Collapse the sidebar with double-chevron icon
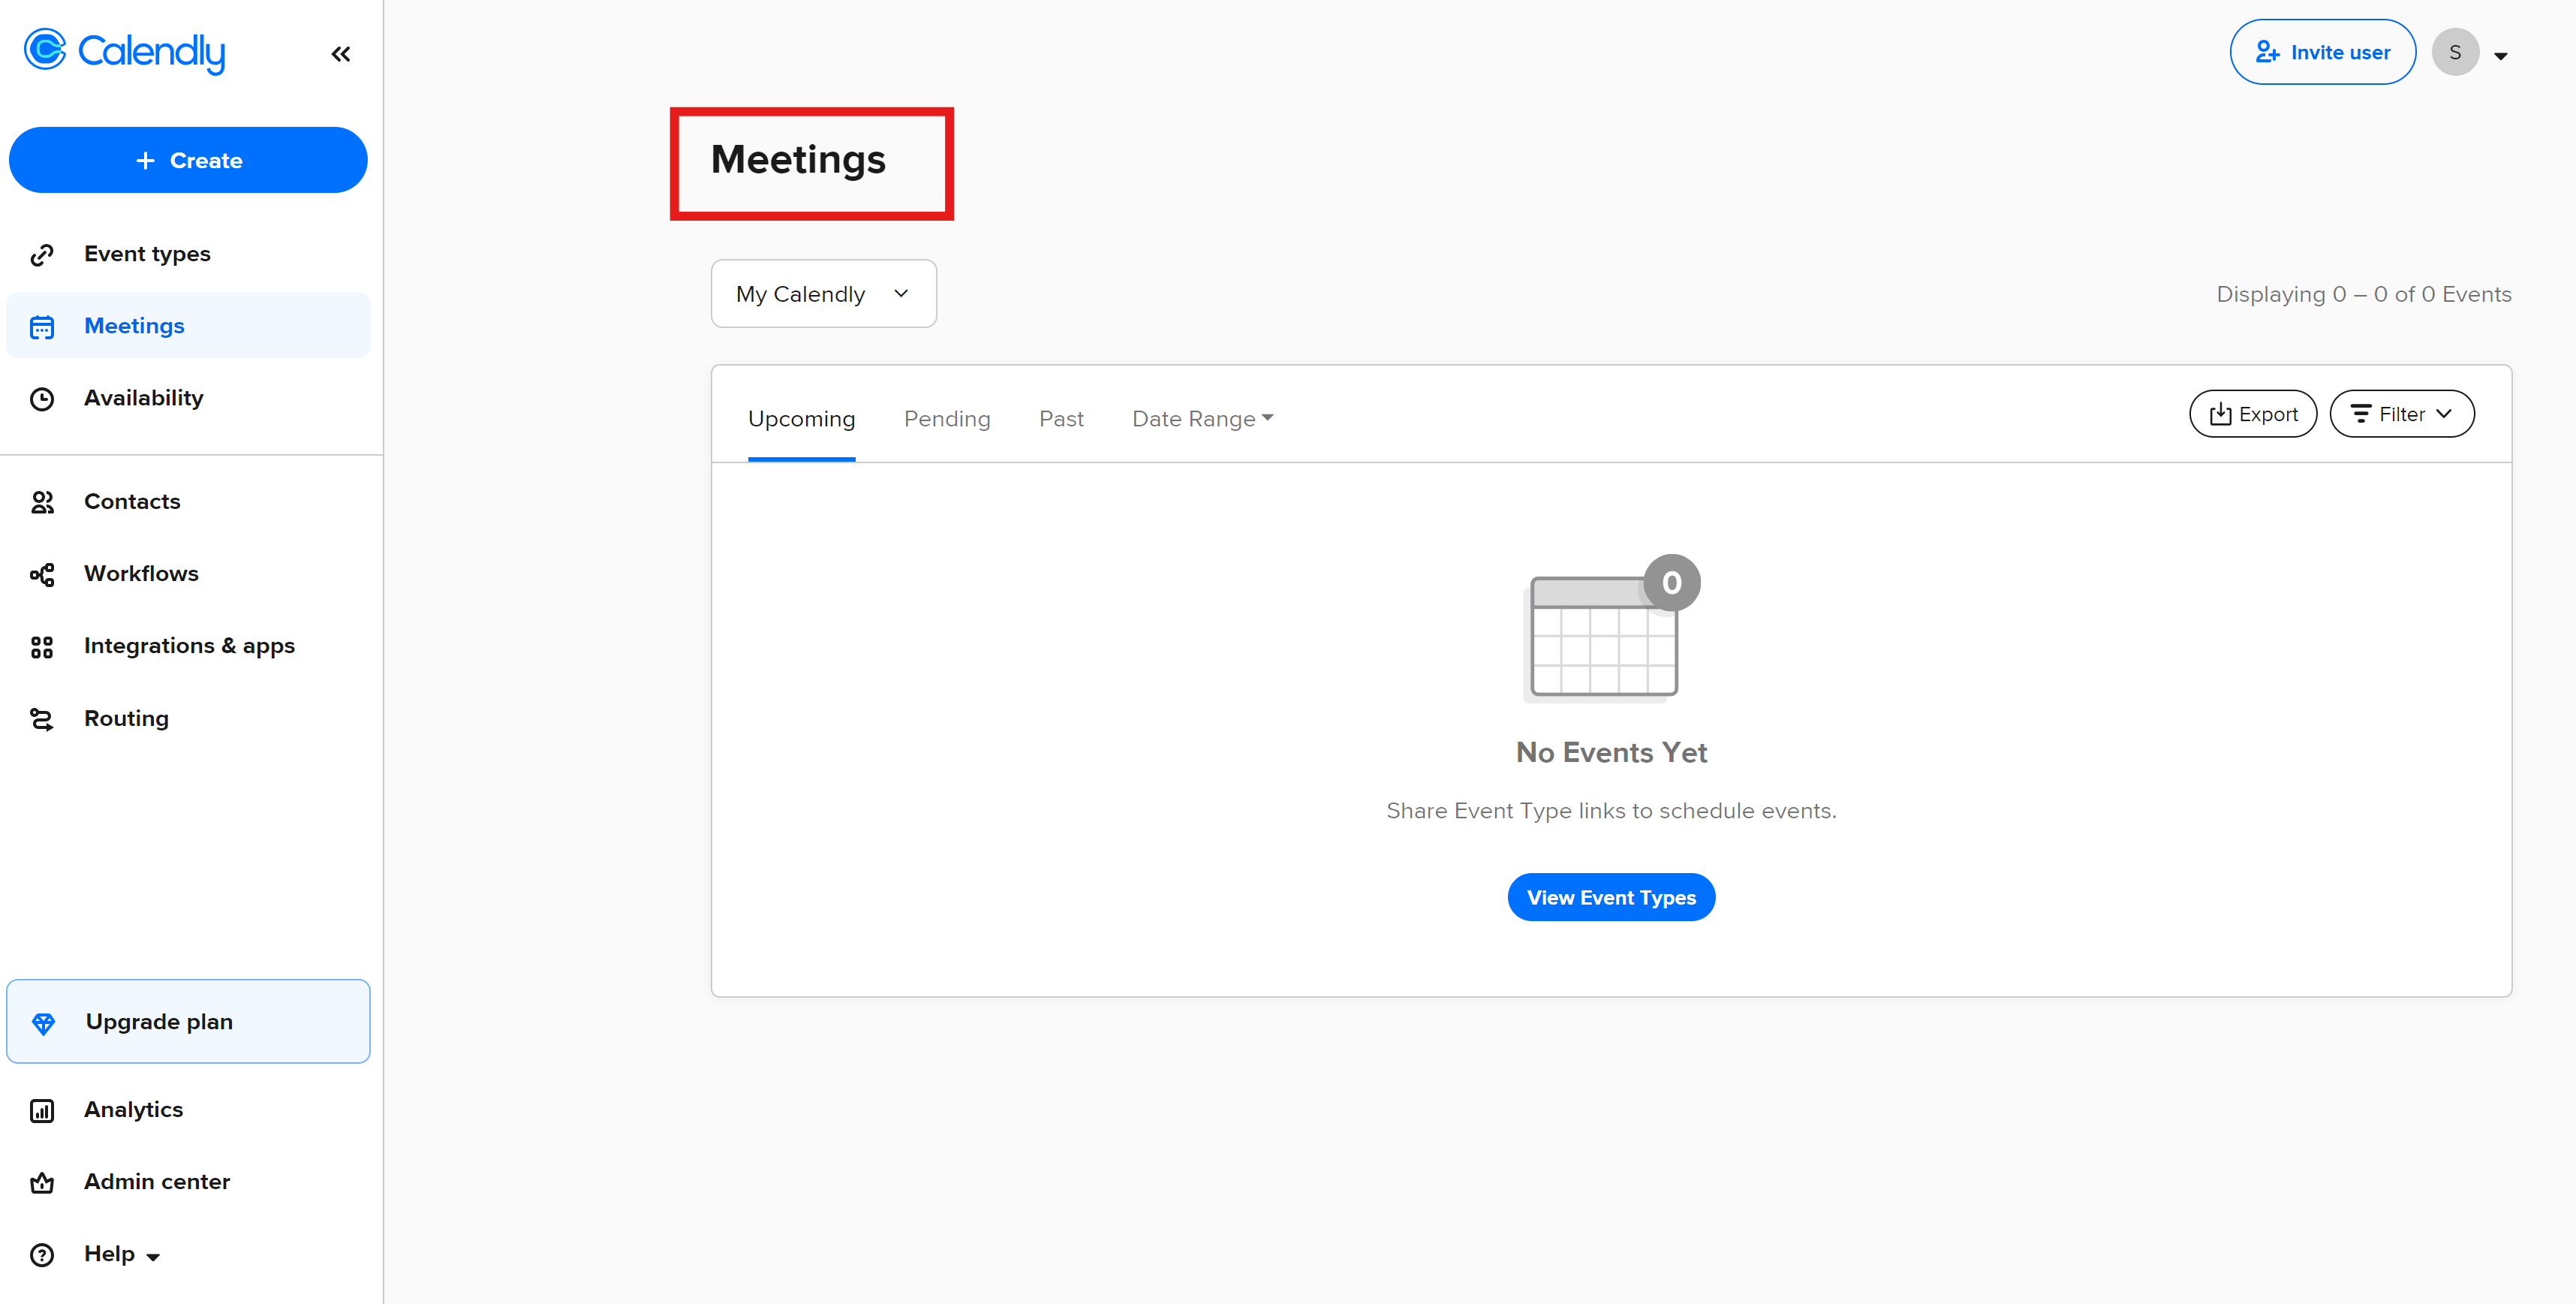This screenshot has height=1304, width=2576. tap(340, 54)
